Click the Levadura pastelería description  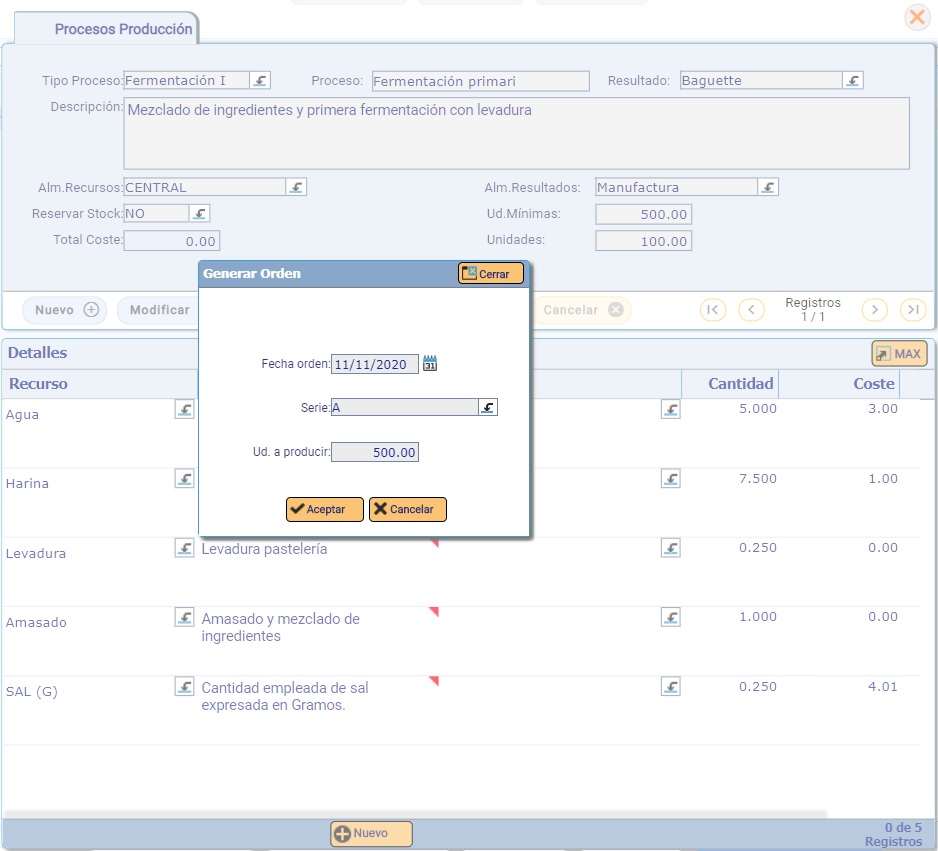264,549
